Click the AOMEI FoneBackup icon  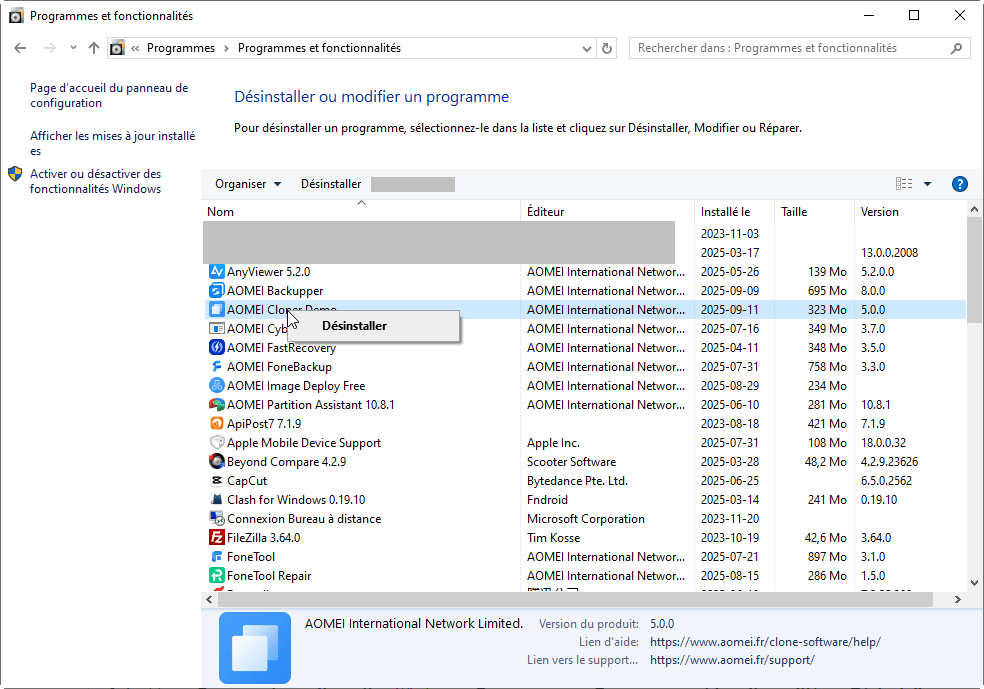point(217,366)
